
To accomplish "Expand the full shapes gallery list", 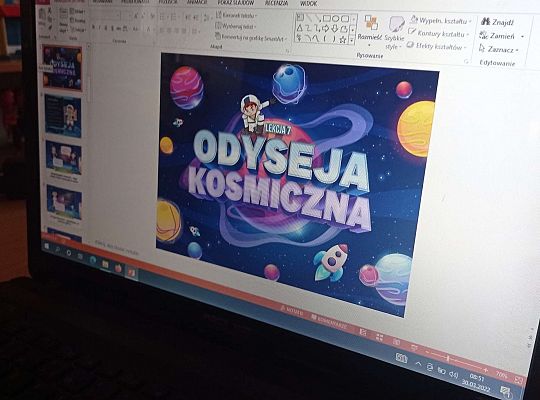I will (x=352, y=41).
